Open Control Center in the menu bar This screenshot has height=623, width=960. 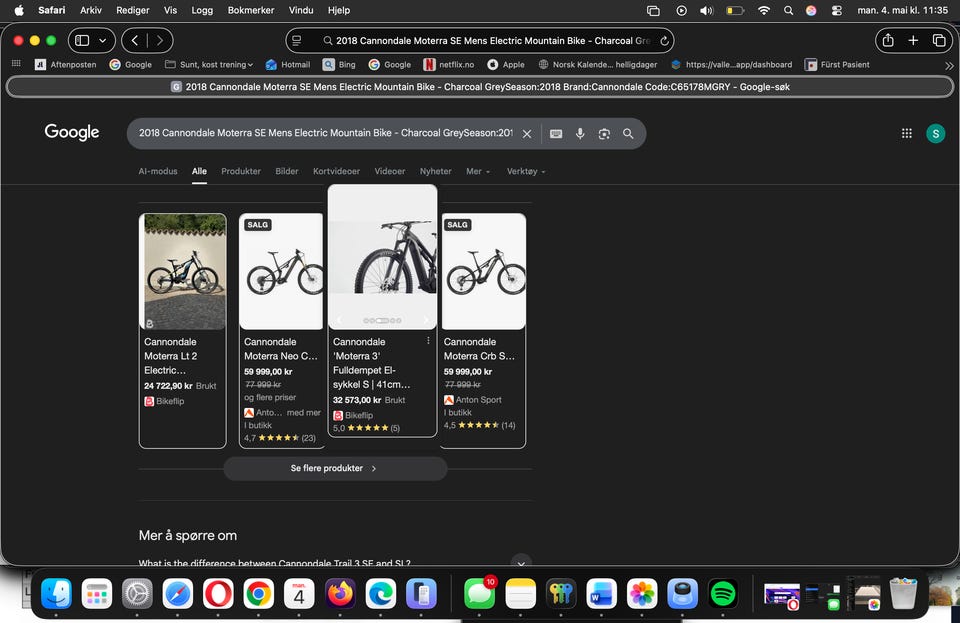click(x=836, y=10)
